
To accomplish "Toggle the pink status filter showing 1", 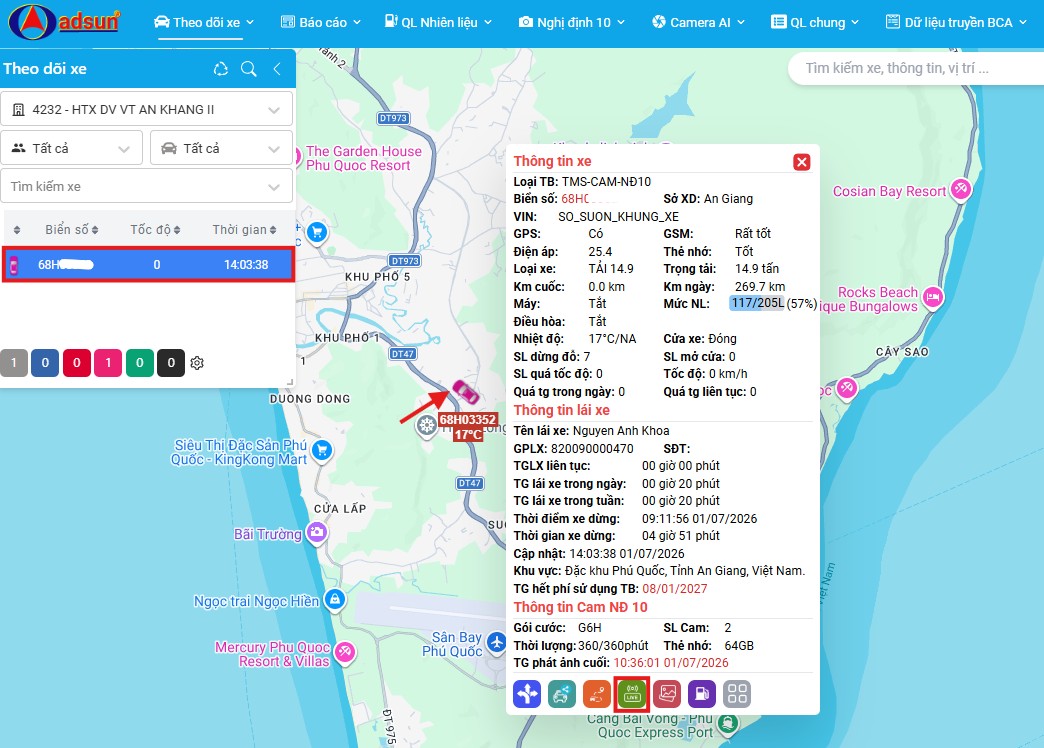I will 109,363.
